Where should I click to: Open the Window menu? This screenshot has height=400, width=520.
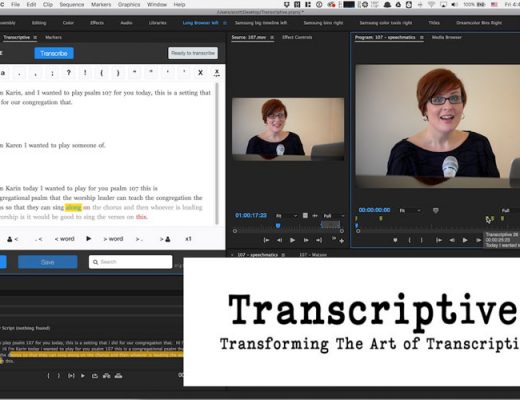point(157,5)
